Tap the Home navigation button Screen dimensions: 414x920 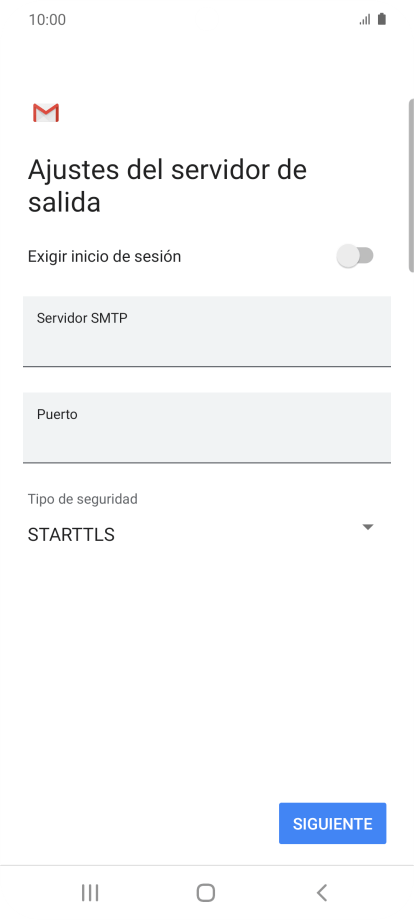(x=206, y=892)
